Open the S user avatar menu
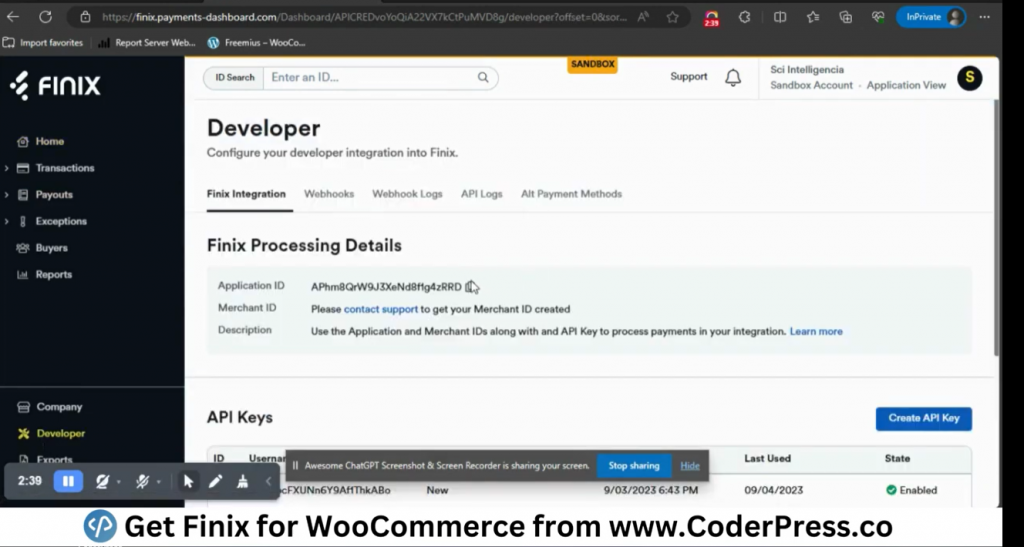1024x547 pixels. click(x=969, y=78)
